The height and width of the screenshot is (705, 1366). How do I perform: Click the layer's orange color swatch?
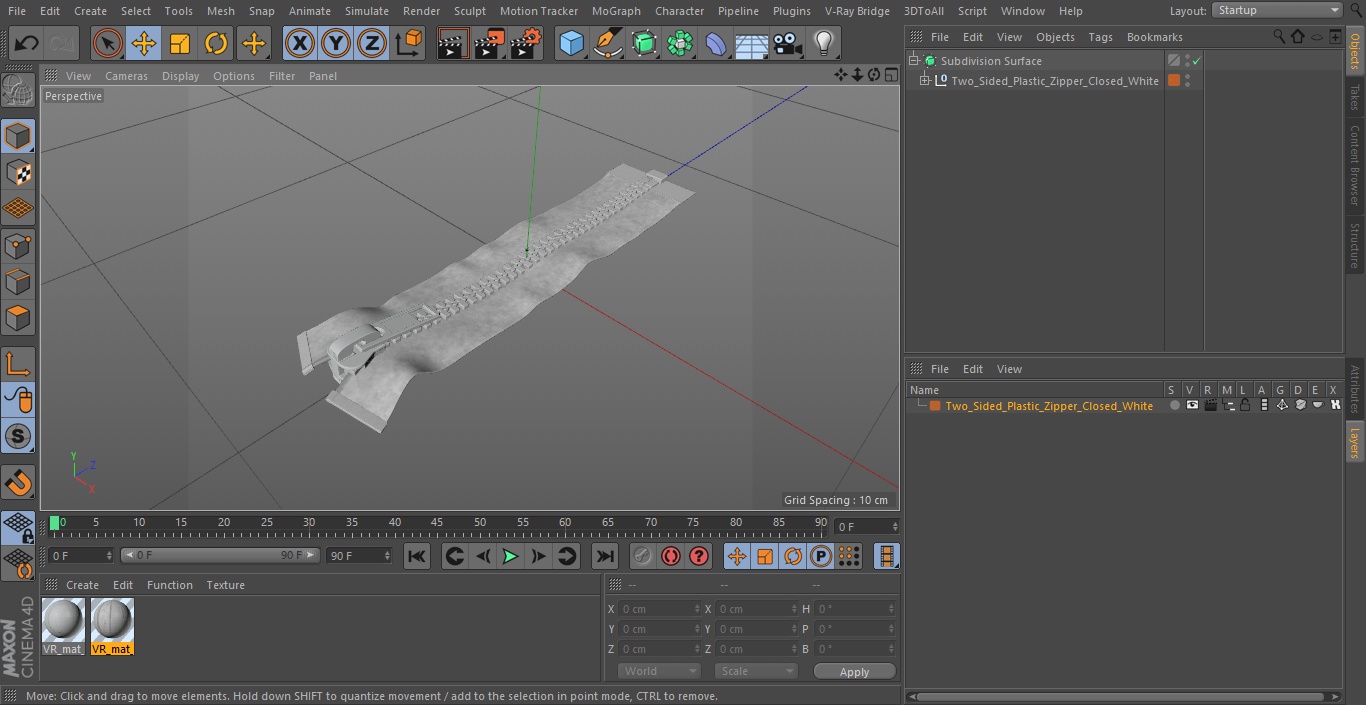point(935,406)
